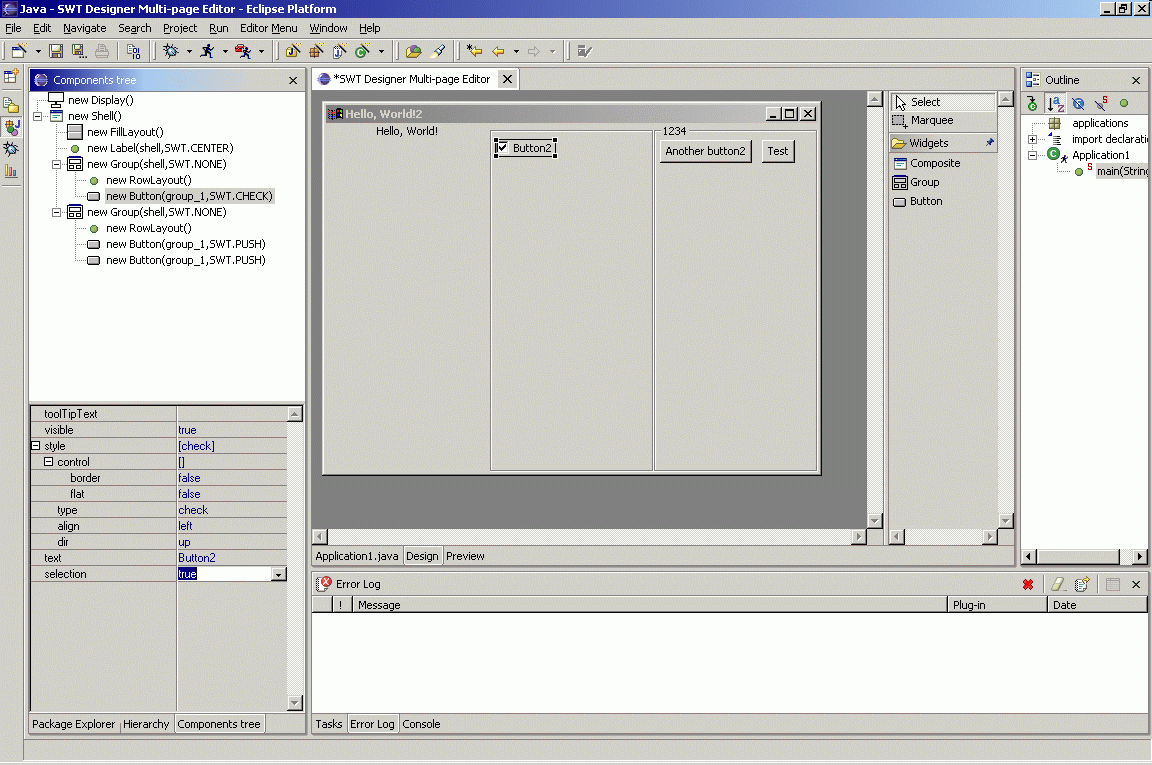Viewport: 1152px width, 765px height.
Task: Click the Save floppy disk icon
Action: click(56, 51)
